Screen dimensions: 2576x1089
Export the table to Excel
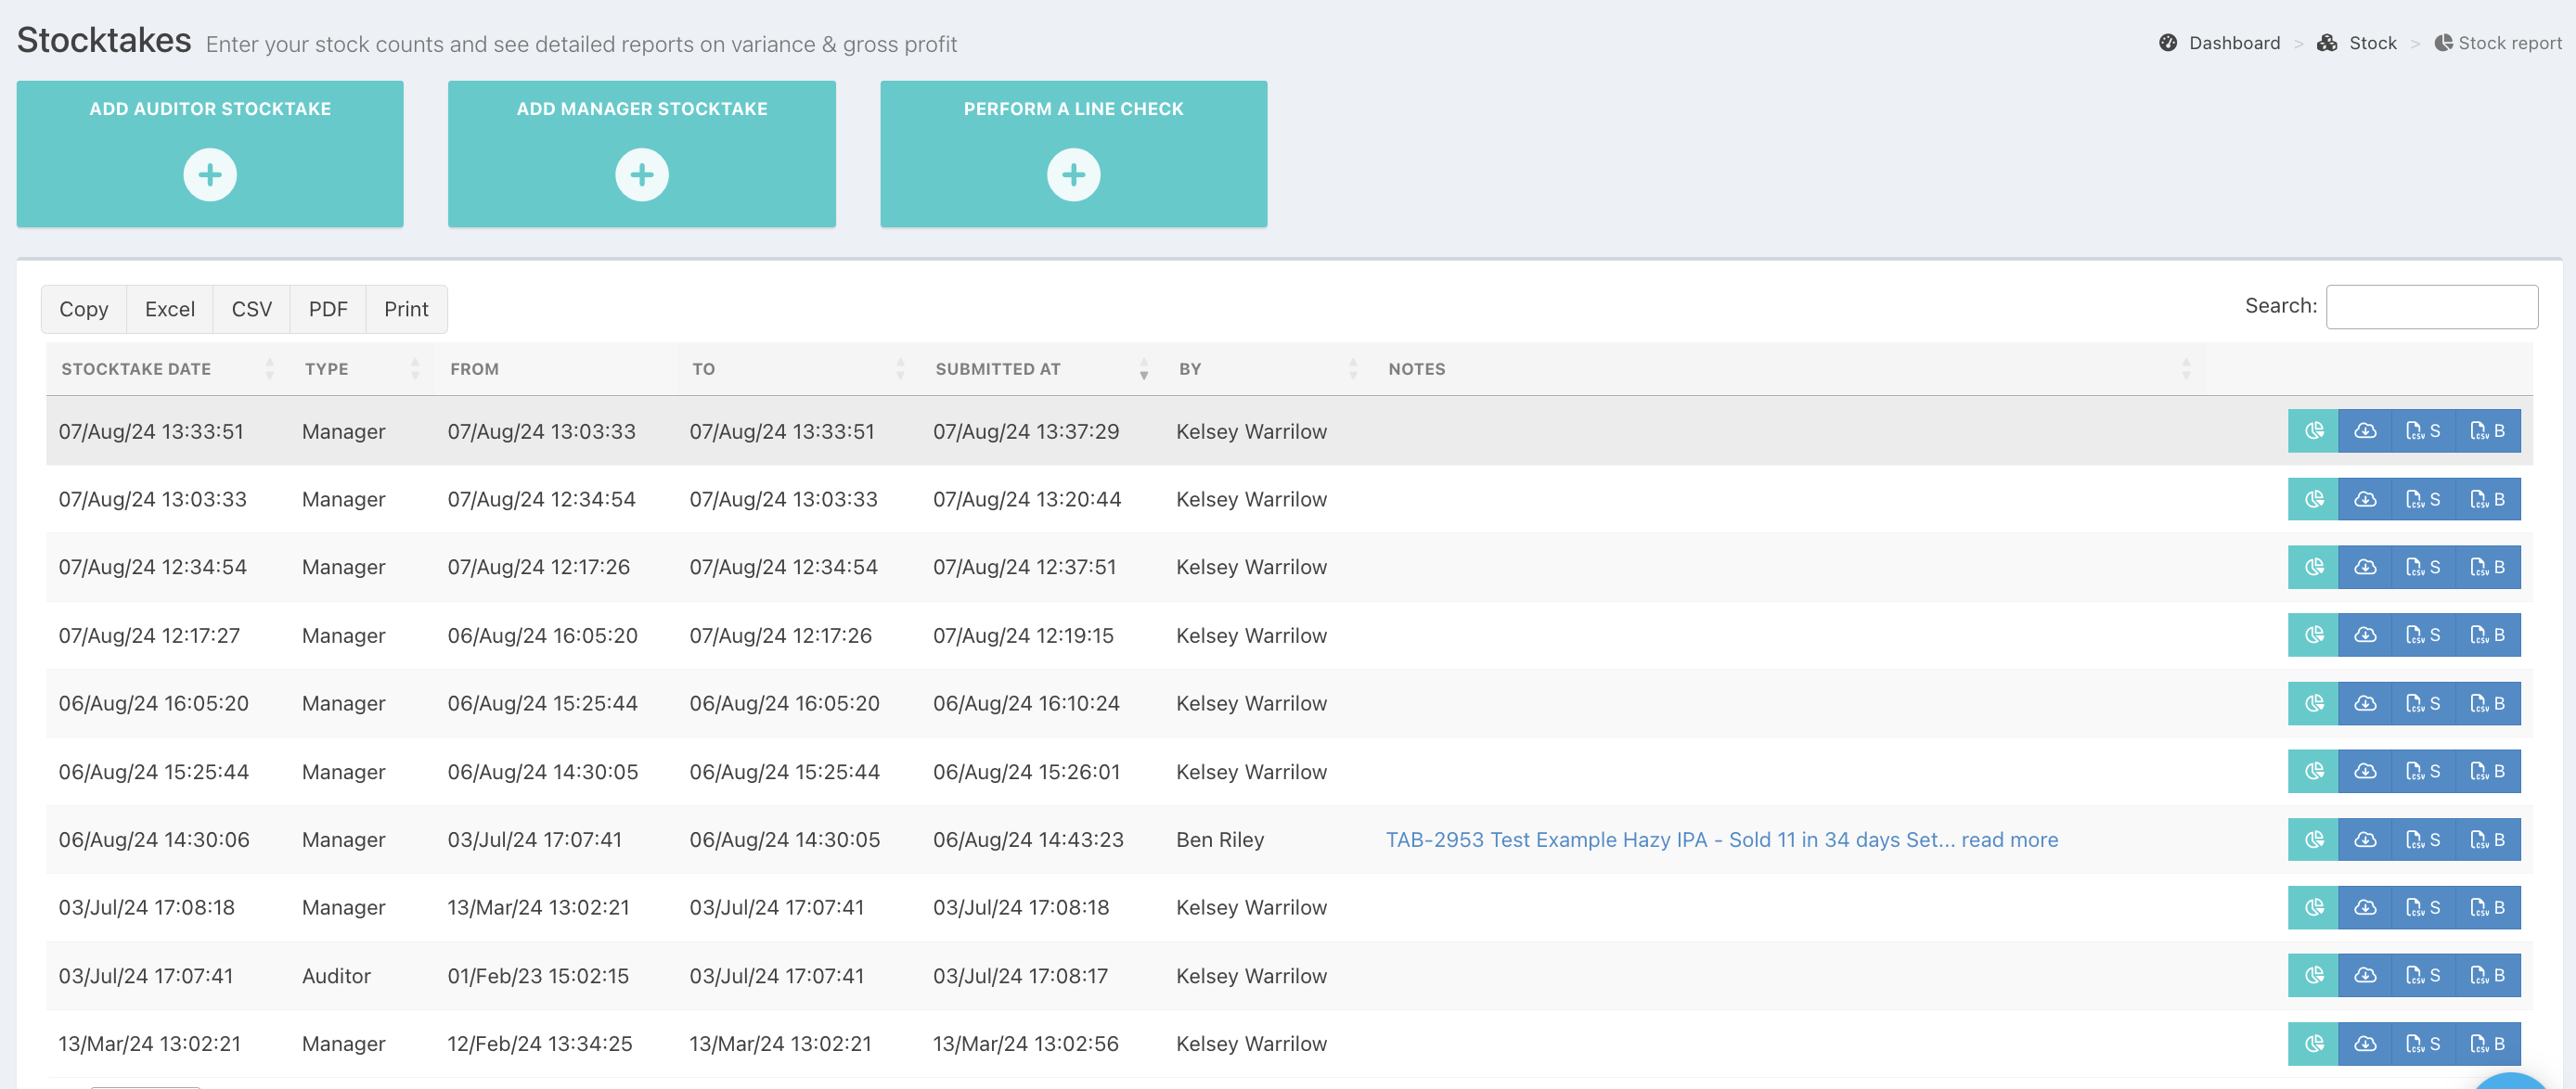(170, 309)
